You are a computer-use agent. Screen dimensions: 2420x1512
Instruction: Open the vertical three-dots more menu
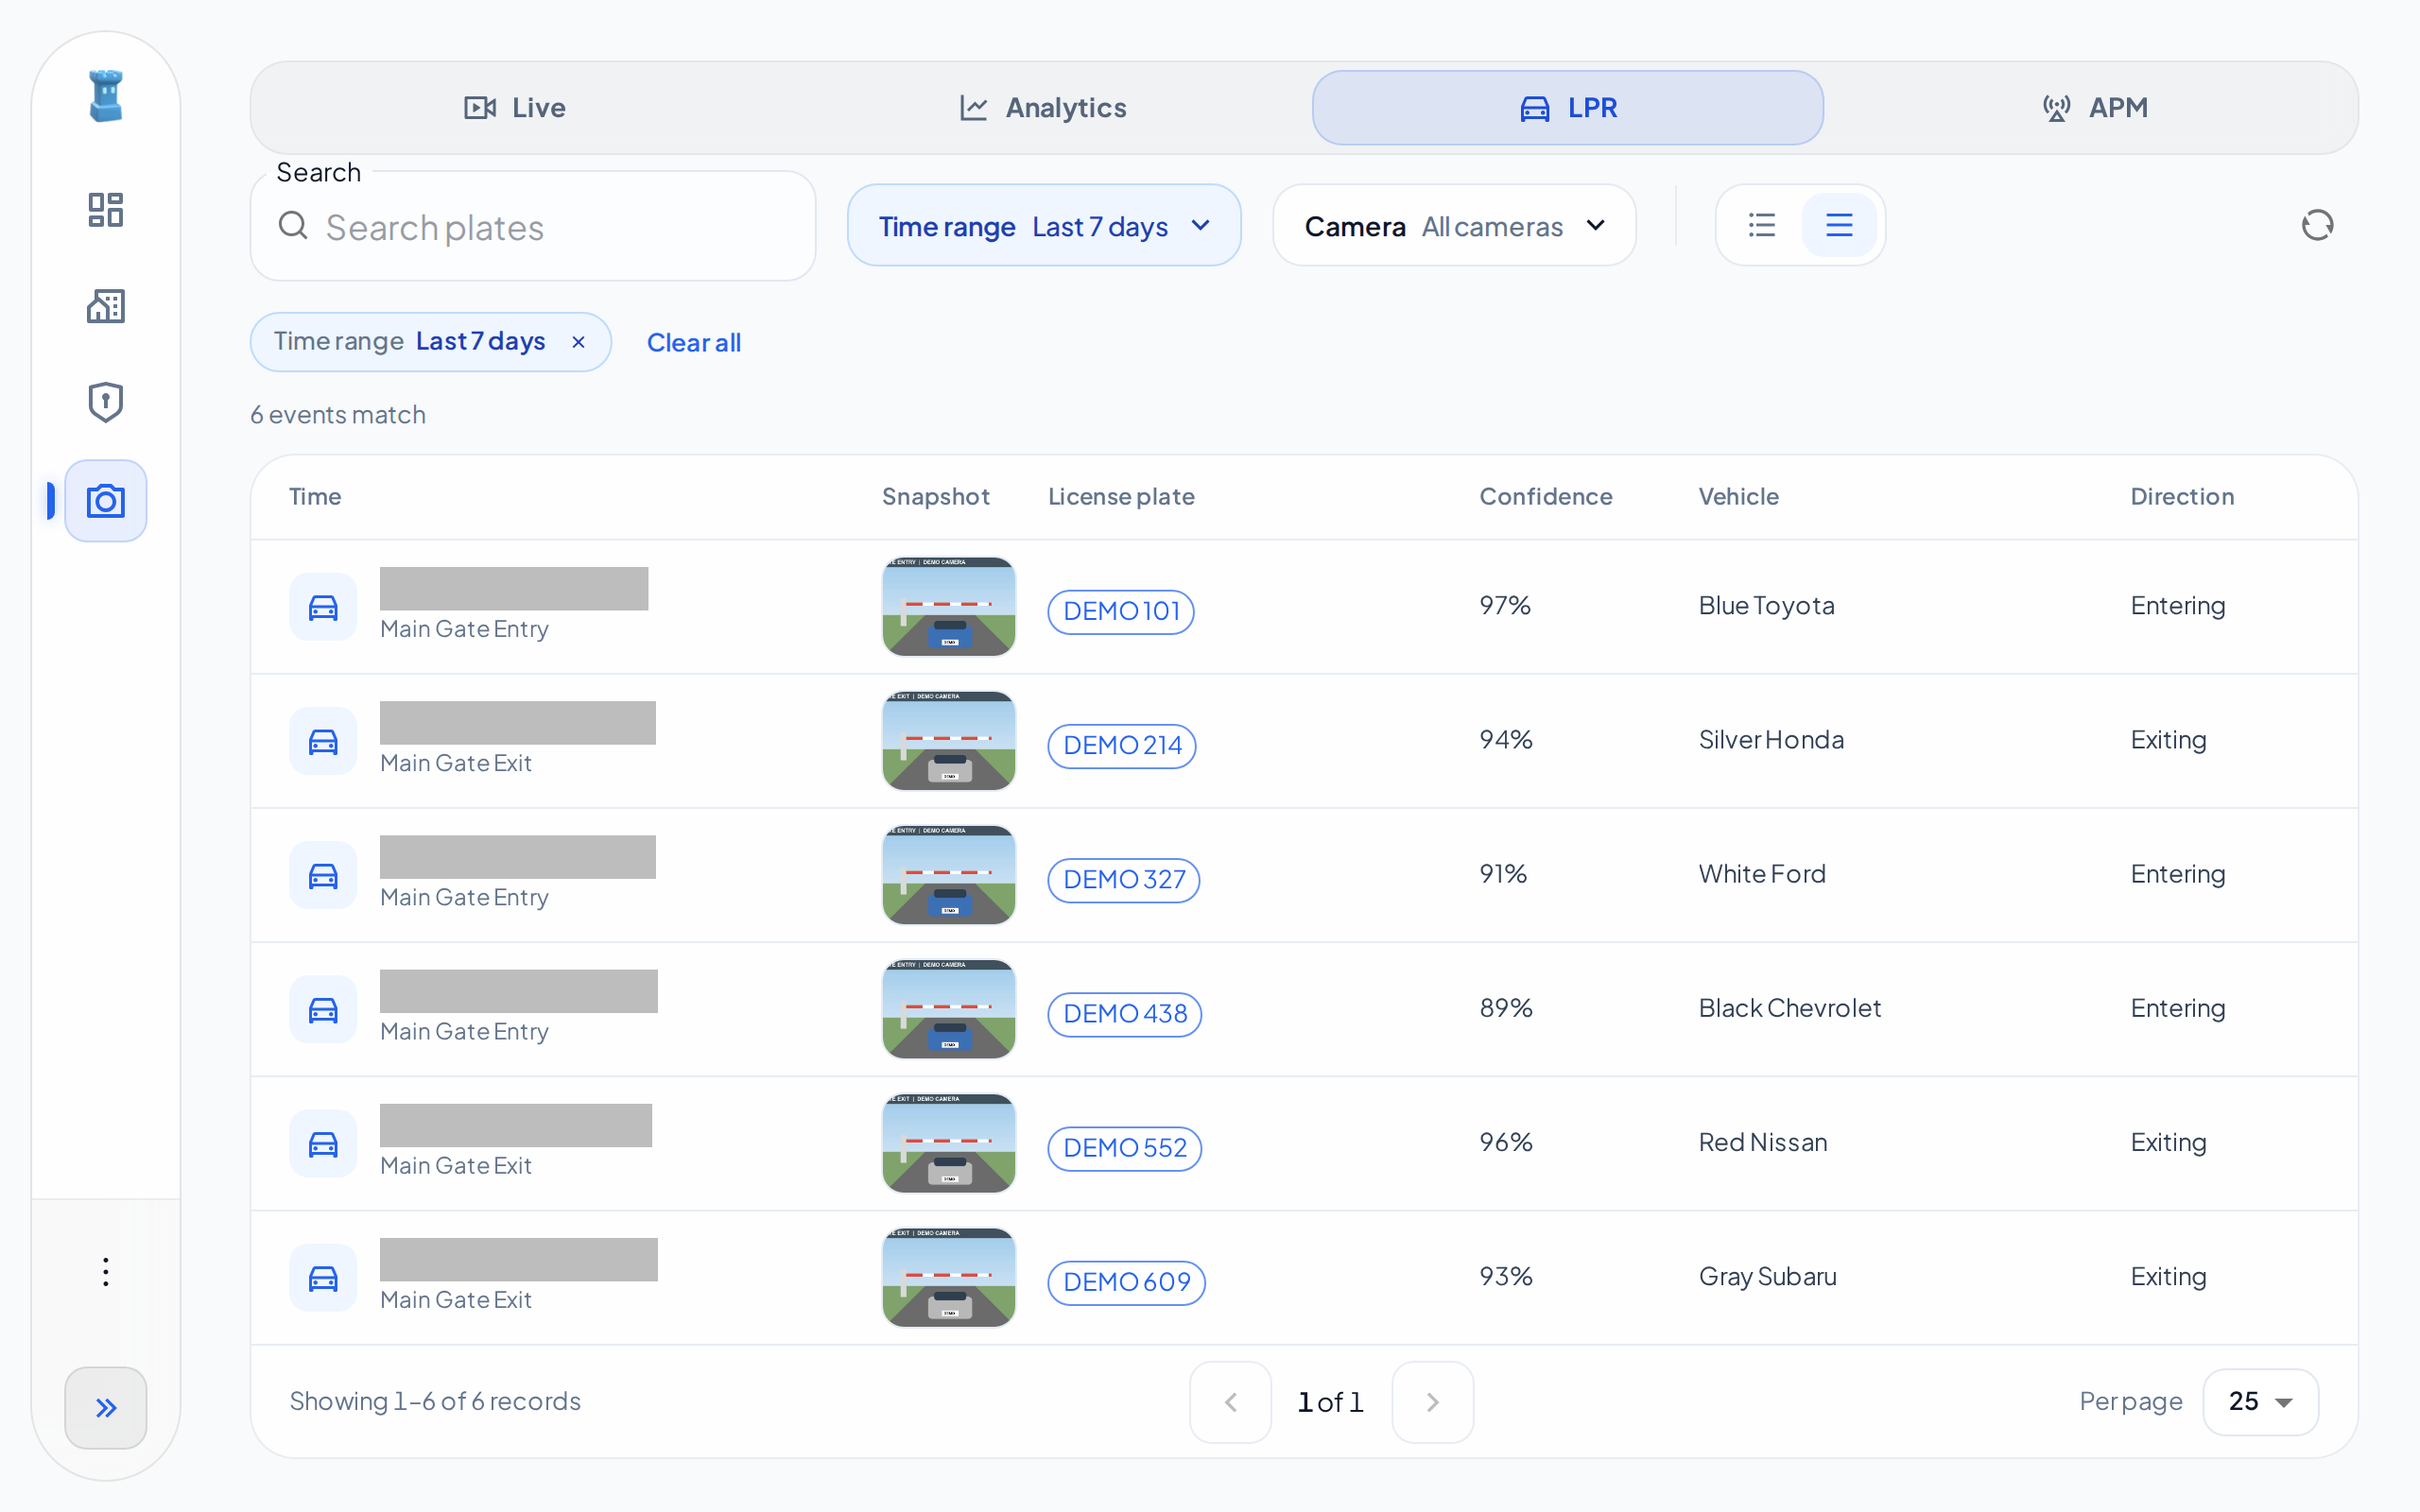(105, 1272)
